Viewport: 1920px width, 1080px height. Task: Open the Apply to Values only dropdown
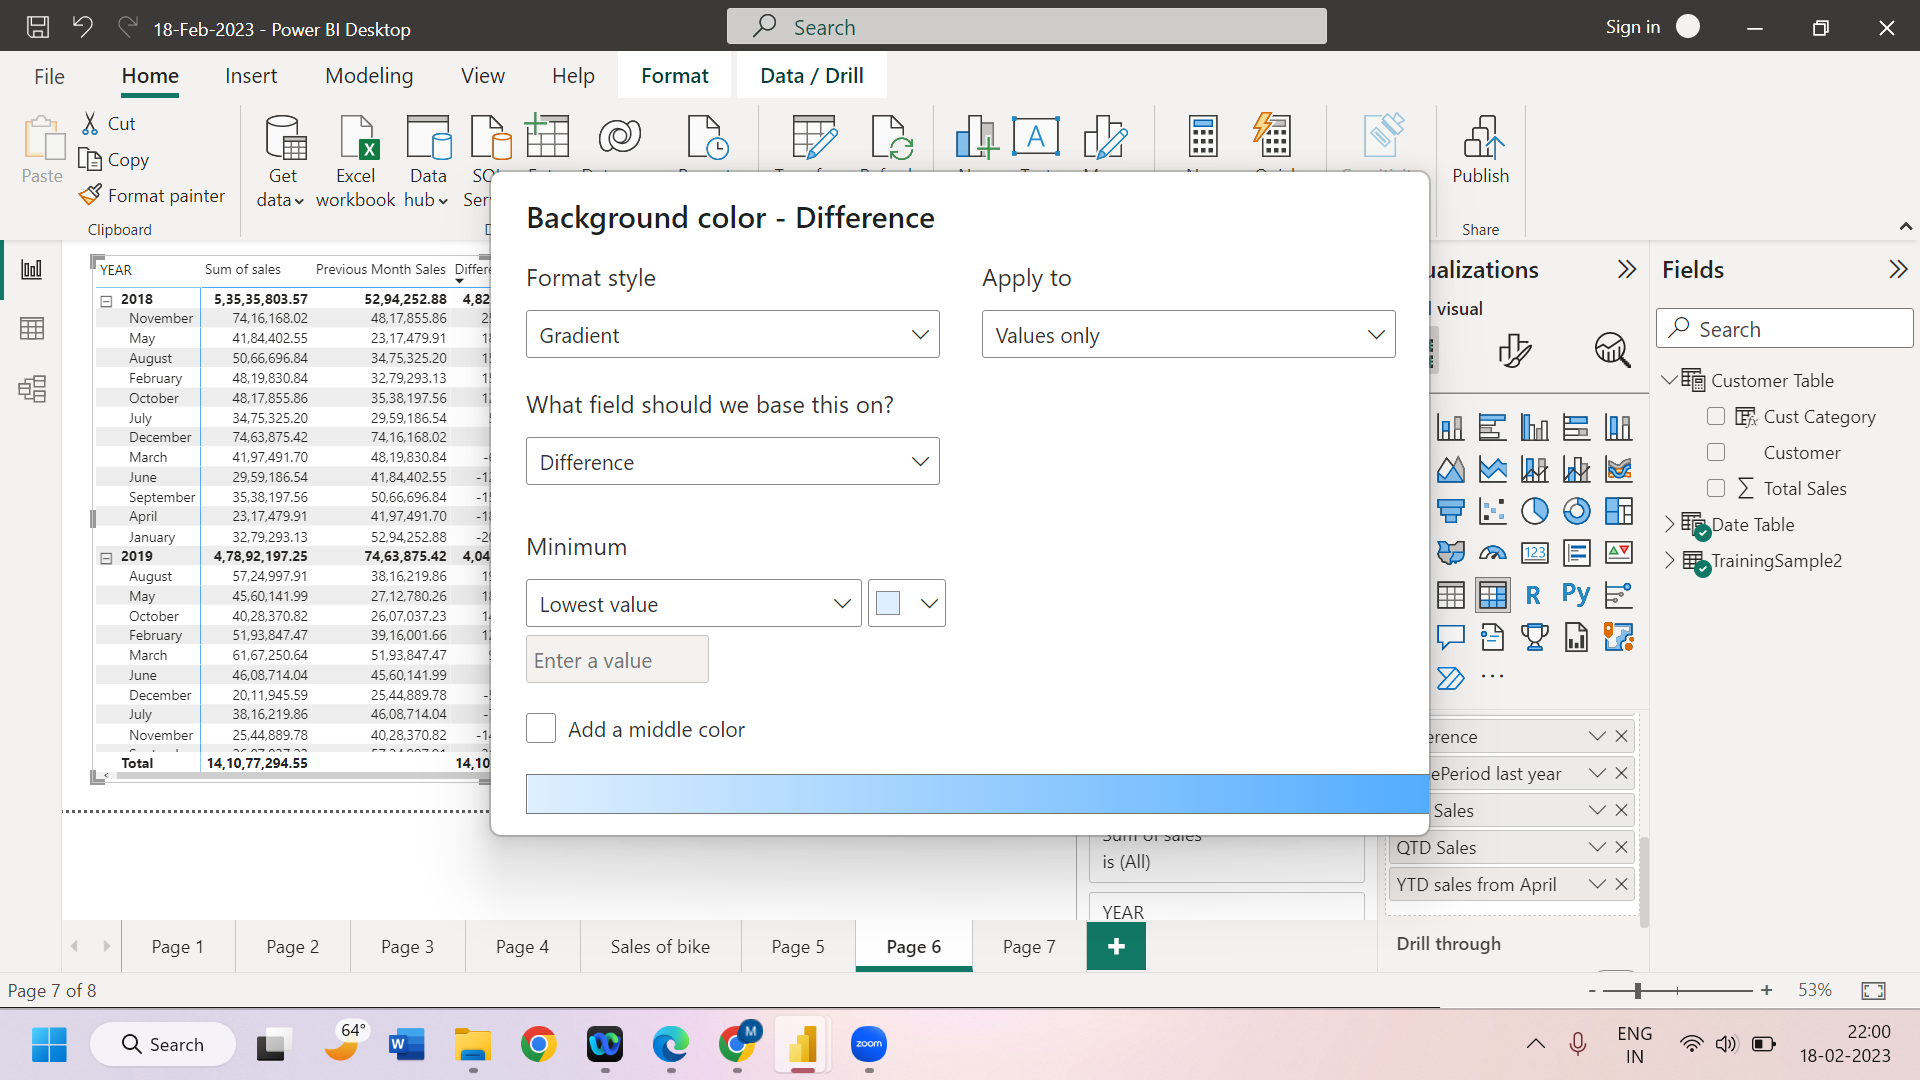pos(1188,335)
